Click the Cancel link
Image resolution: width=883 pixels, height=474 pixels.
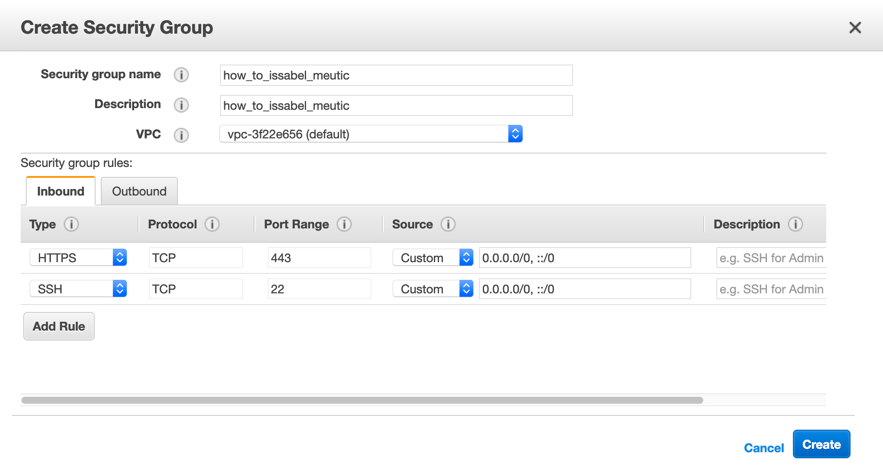point(763,448)
